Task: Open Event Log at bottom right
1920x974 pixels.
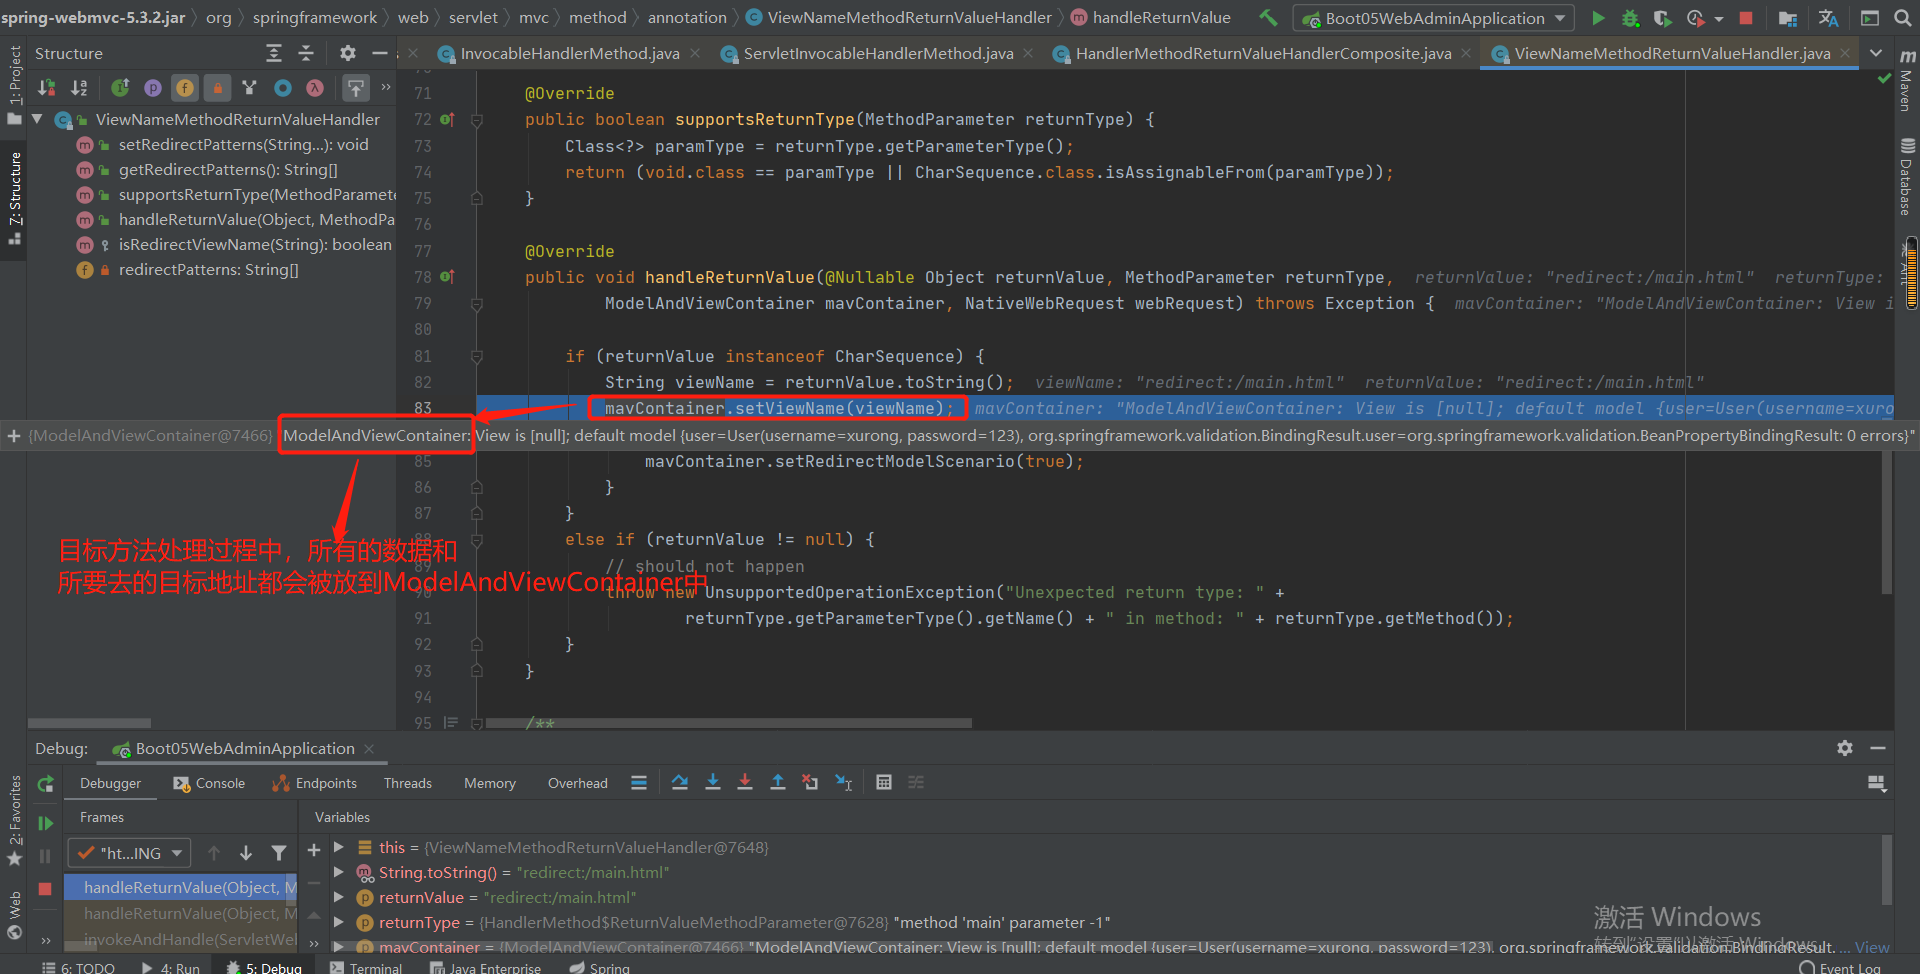Action: pyautogui.click(x=1840, y=967)
